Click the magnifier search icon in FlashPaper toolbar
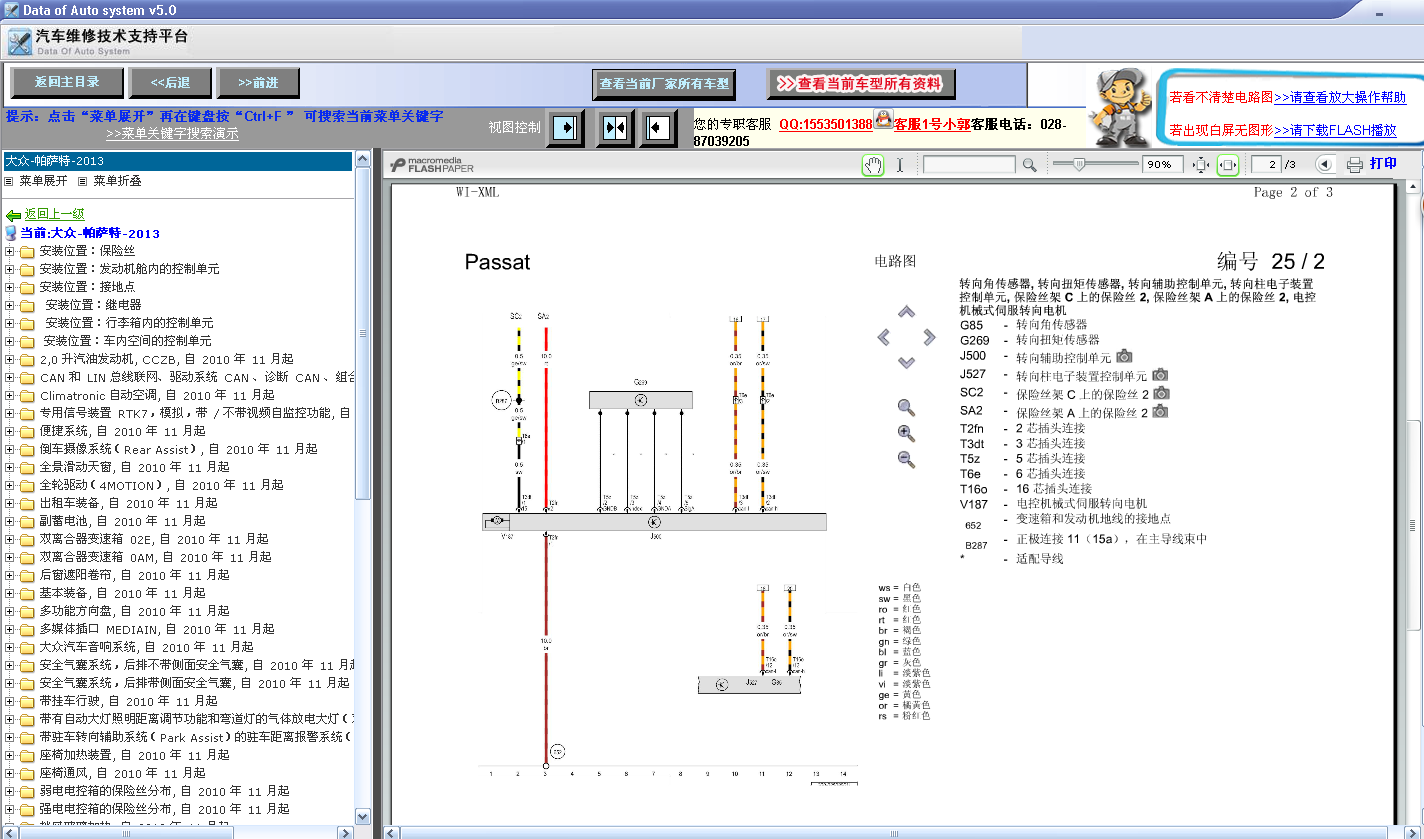The width and height of the screenshot is (1424, 839). pyautogui.click(x=1029, y=165)
